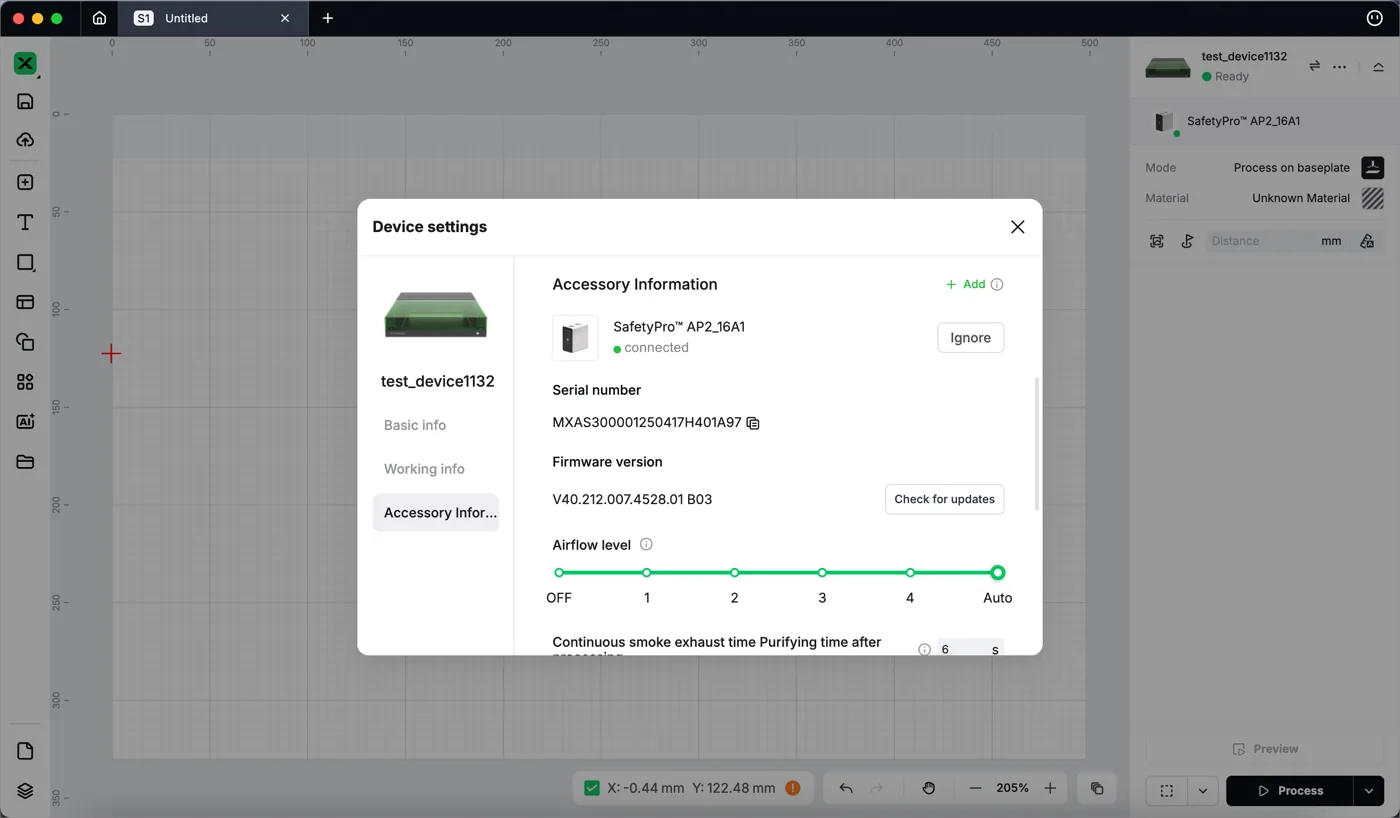1400x818 pixels.
Task: Click the smoke exhaust time input field
Action: point(970,649)
